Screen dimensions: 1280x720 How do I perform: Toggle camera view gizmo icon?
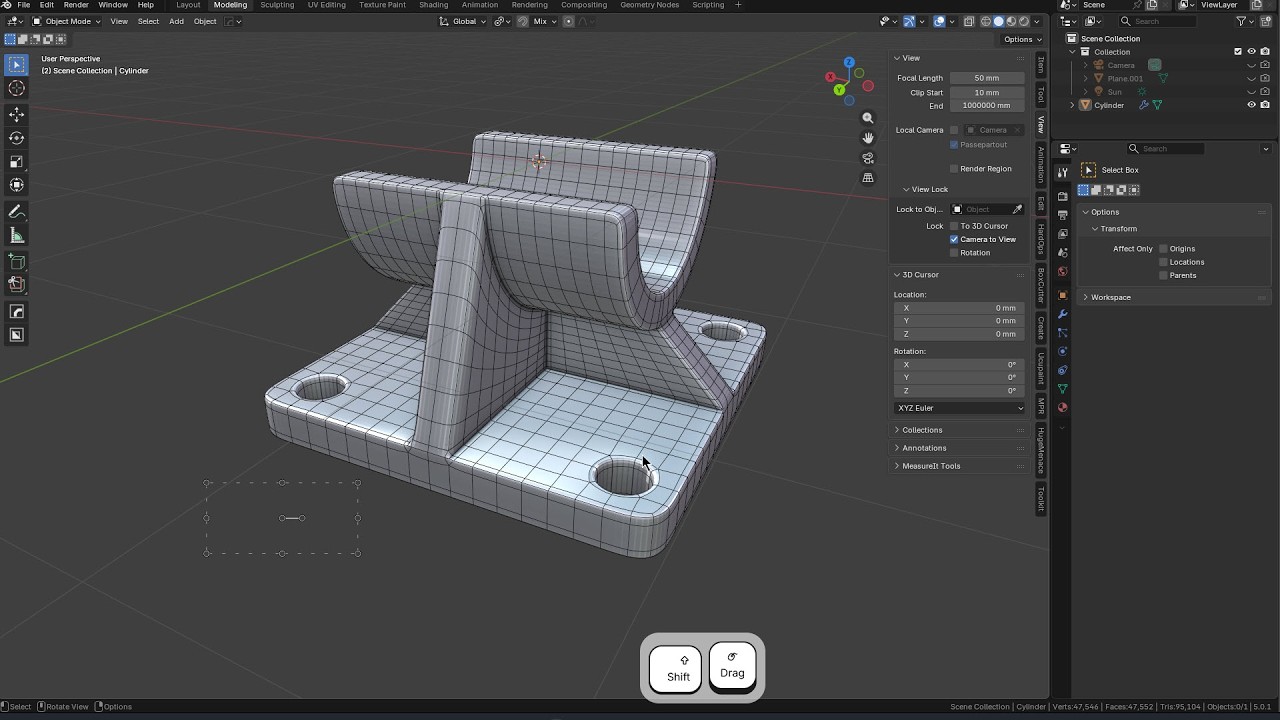click(868, 158)
